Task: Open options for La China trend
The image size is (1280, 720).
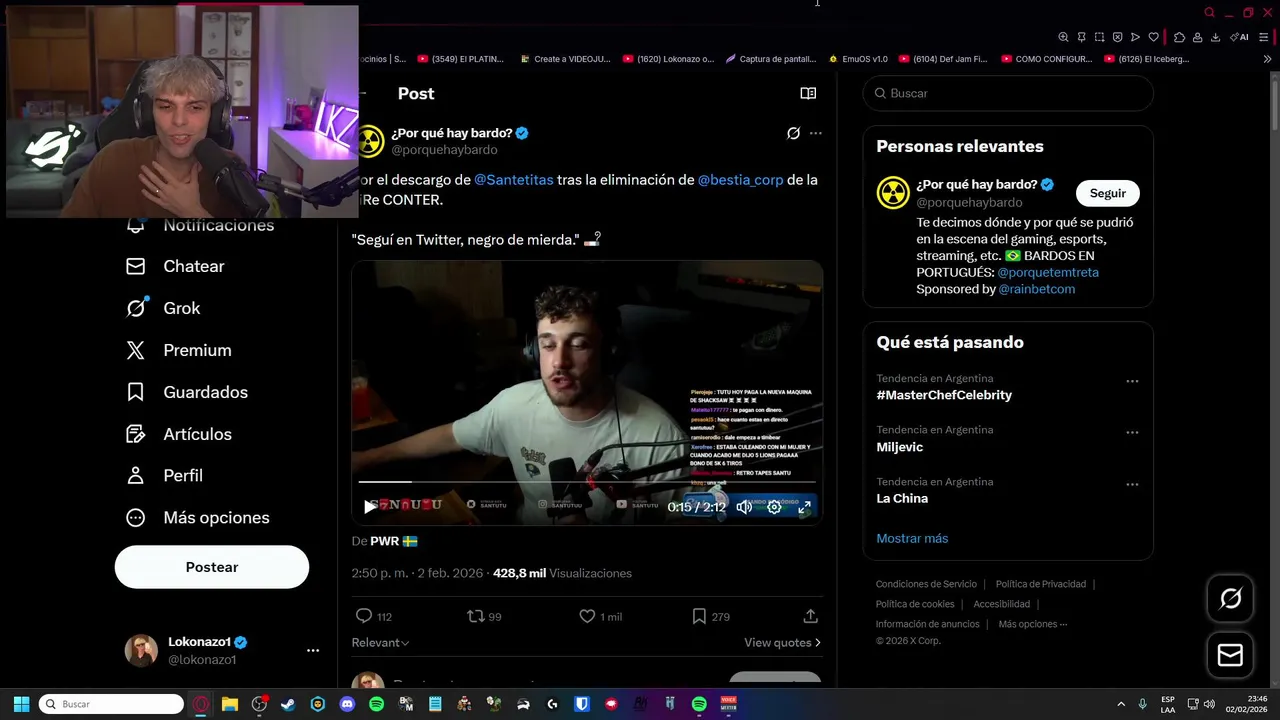Action: tap(1132, 484)
